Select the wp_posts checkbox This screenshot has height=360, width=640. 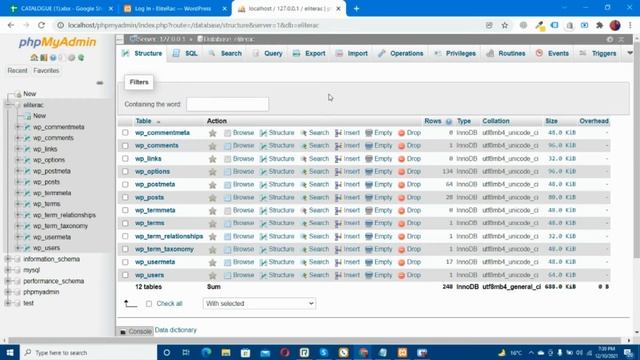tap(125, 197)
